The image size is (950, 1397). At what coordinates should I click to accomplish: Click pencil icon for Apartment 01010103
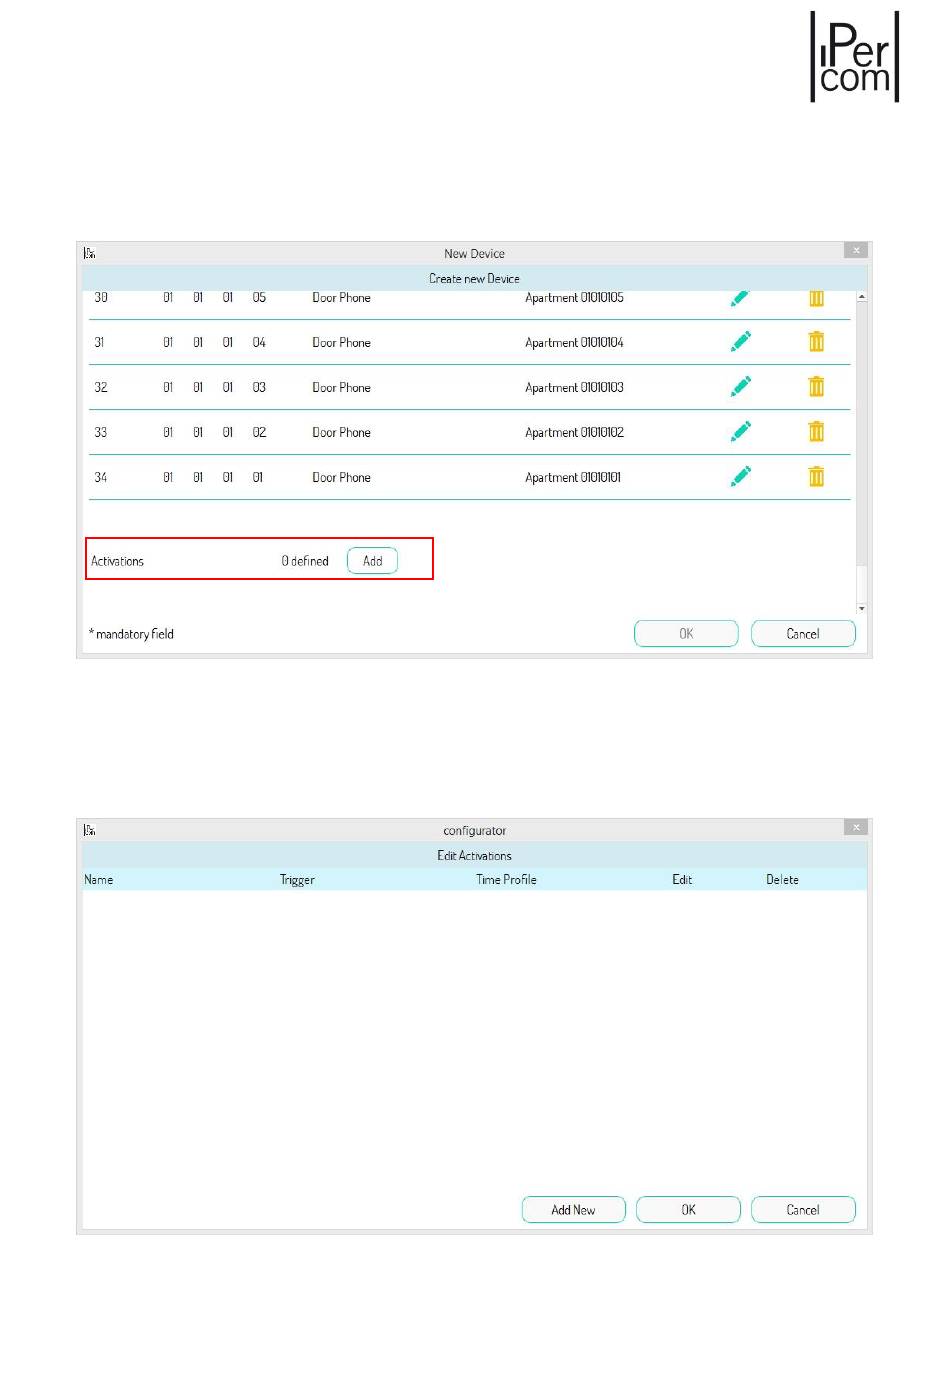pos(740,387)
